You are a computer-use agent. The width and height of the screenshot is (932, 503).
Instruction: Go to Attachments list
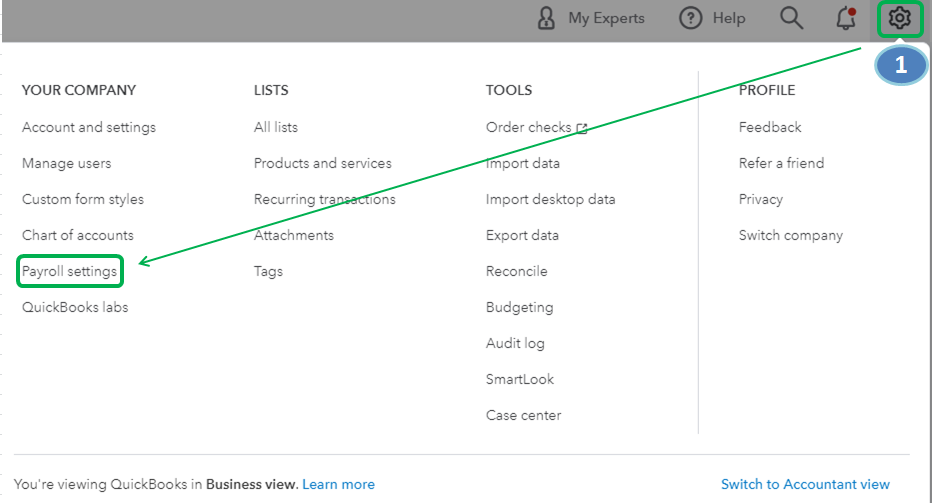(x=294, y=235)
